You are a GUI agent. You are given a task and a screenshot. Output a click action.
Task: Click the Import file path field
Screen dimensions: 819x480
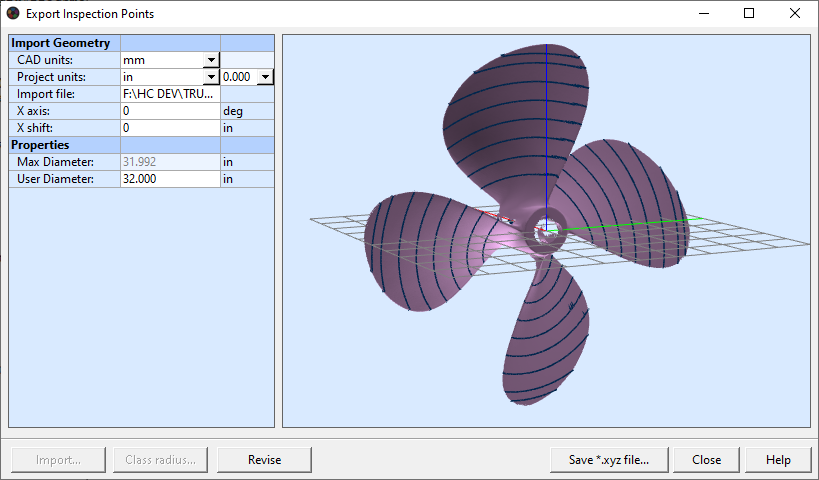[x=170, y=94]
